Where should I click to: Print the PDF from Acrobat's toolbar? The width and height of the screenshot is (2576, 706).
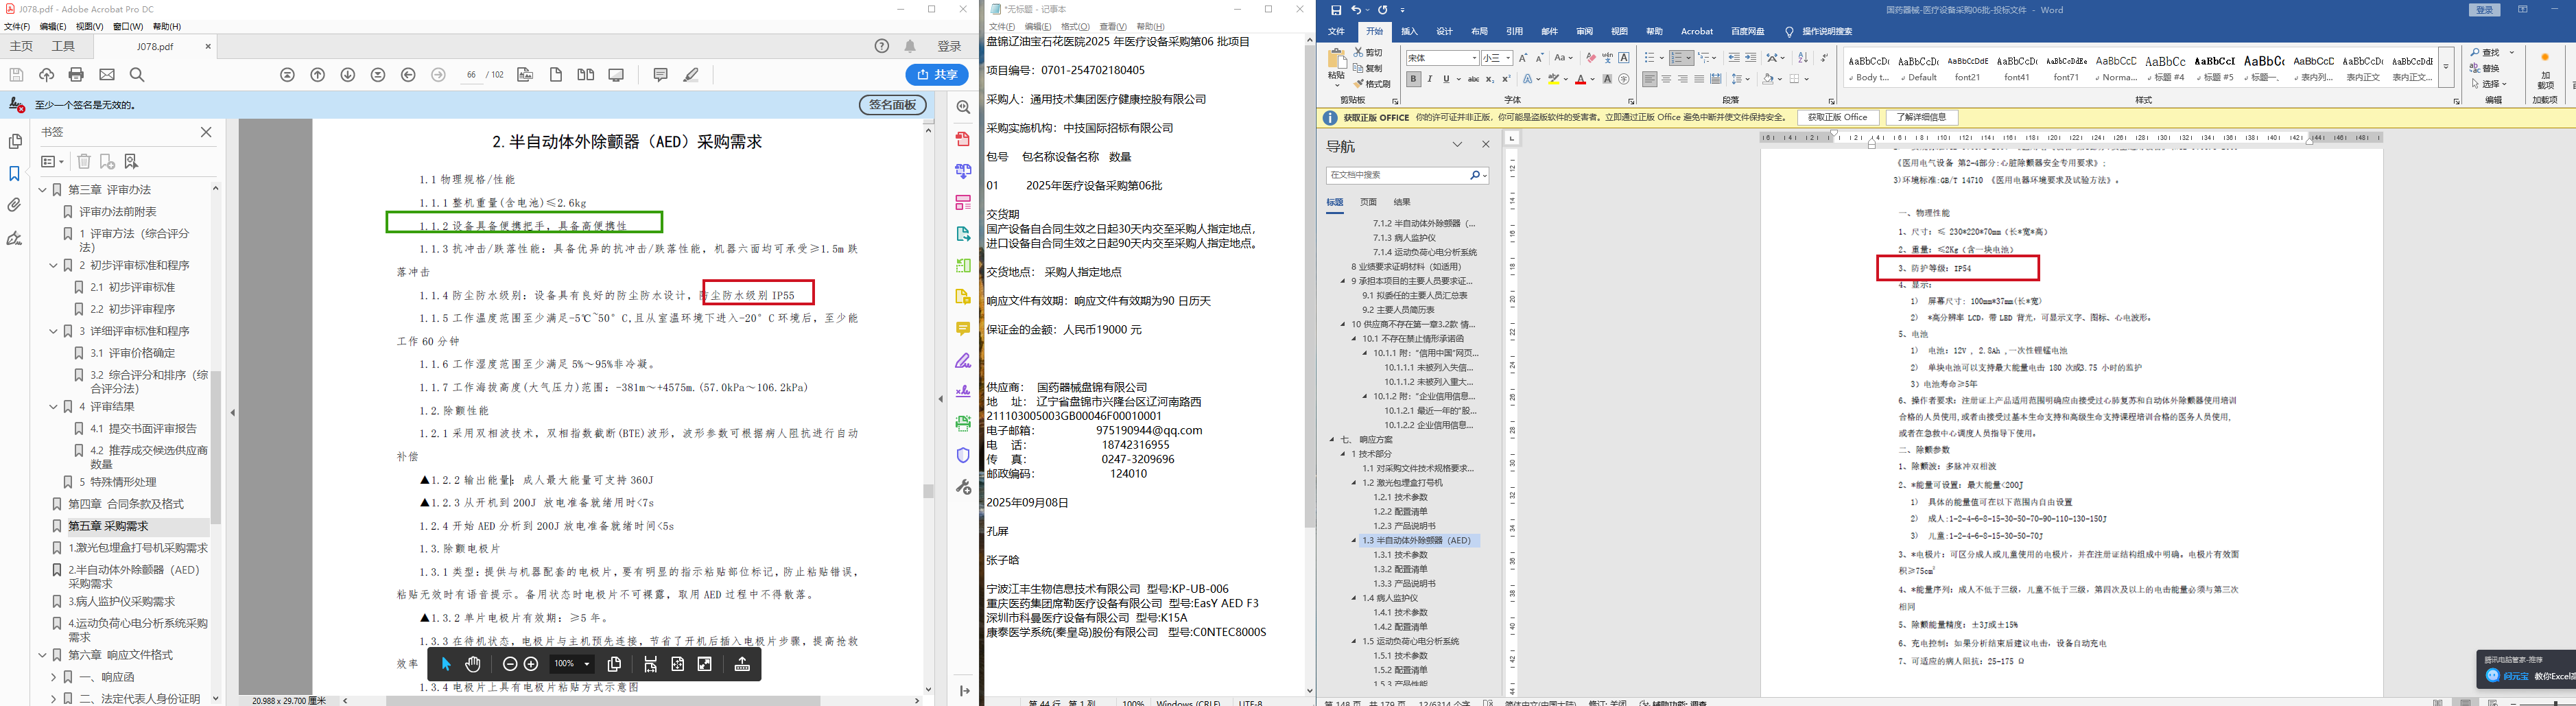point(76,75)
